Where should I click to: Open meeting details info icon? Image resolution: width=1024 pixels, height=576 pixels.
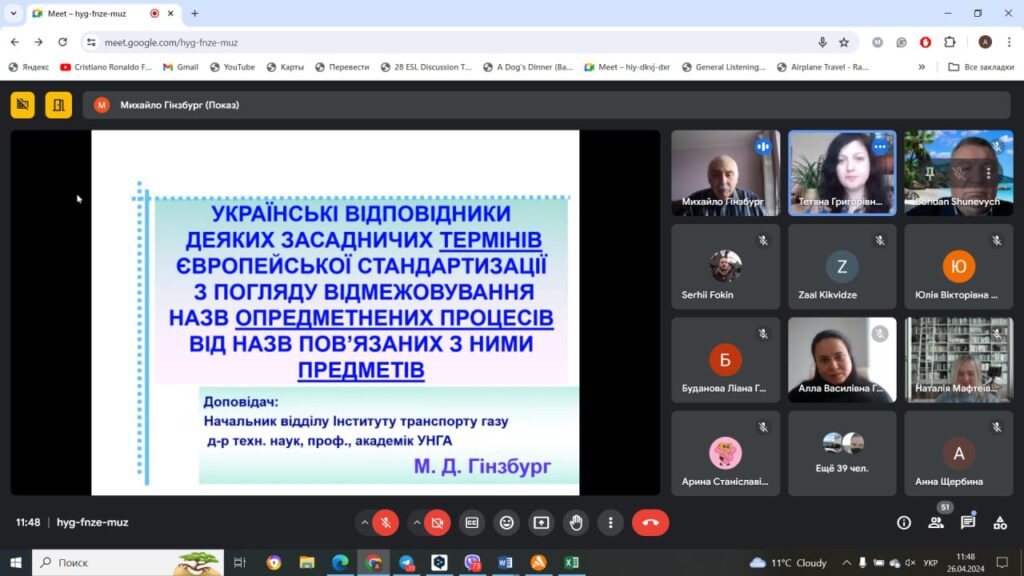coord(904,522)
